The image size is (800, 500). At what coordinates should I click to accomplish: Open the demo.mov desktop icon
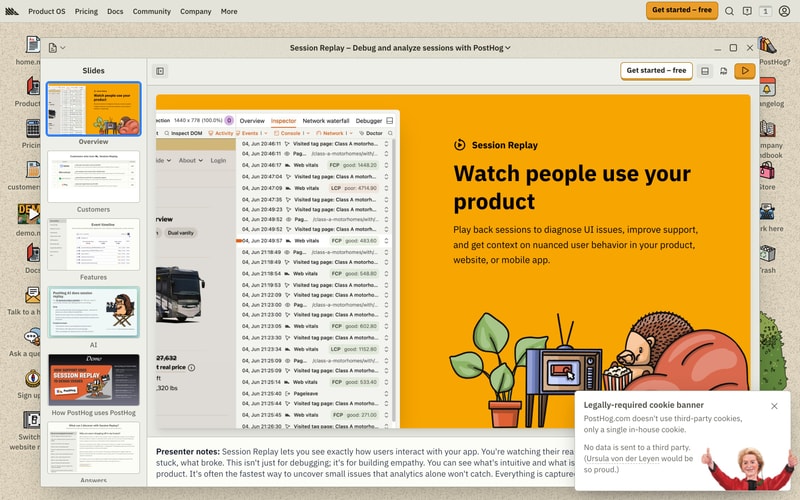(29, 219)
